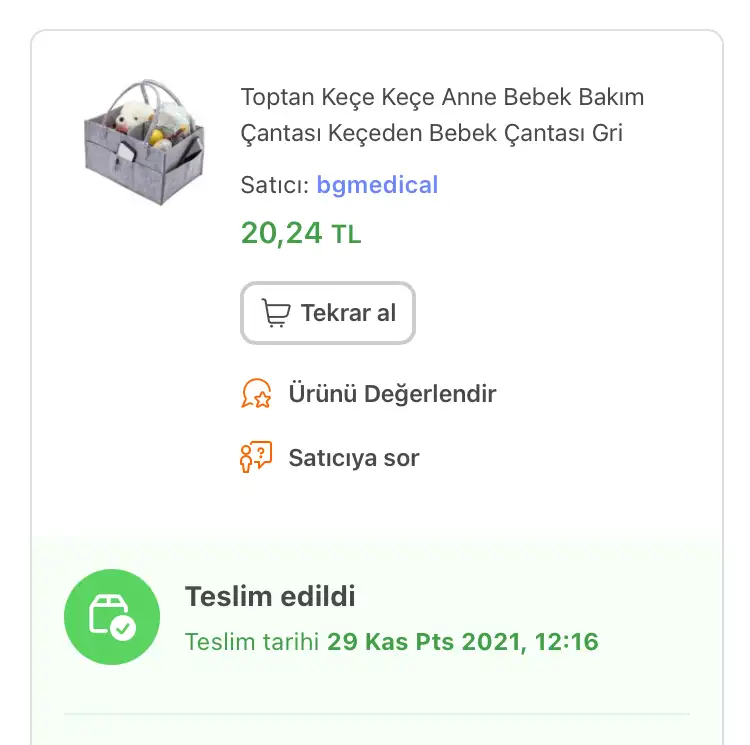Click the product title starting with Toptan Keçe
Image resolution: width=750 pixels, height=745 pixels.
[x=442, y=98]
